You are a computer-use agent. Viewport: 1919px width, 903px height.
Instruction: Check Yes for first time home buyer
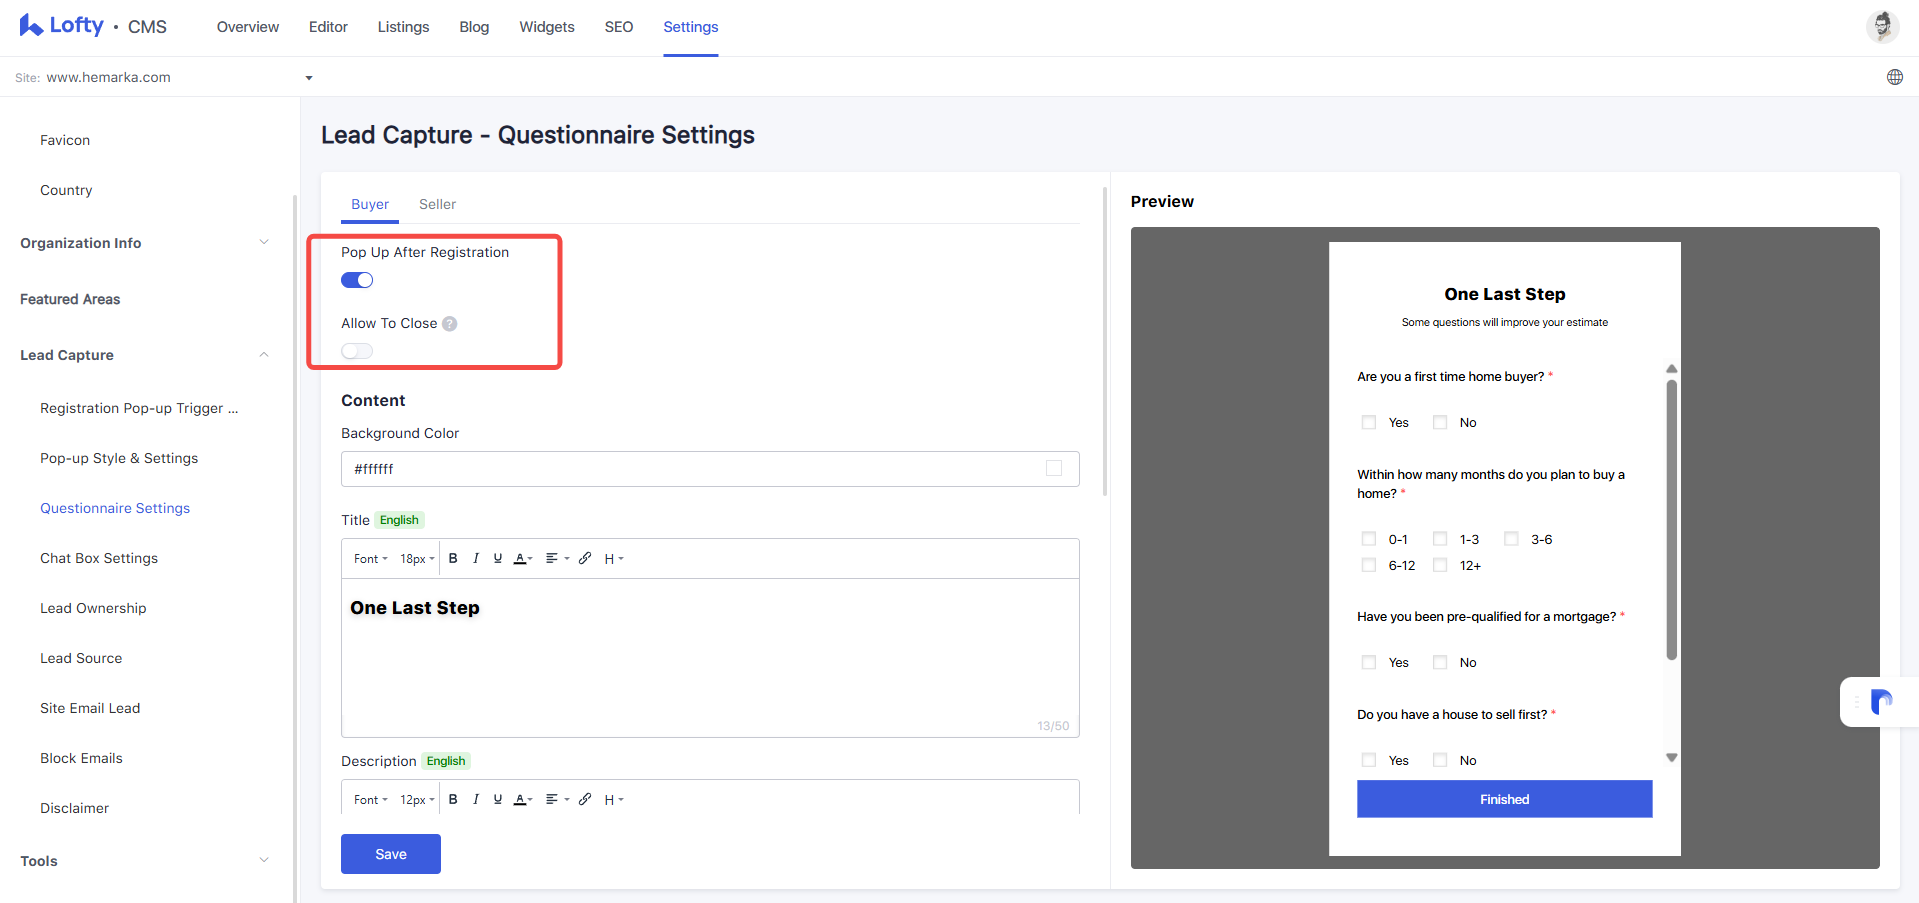click(1369, 423)
